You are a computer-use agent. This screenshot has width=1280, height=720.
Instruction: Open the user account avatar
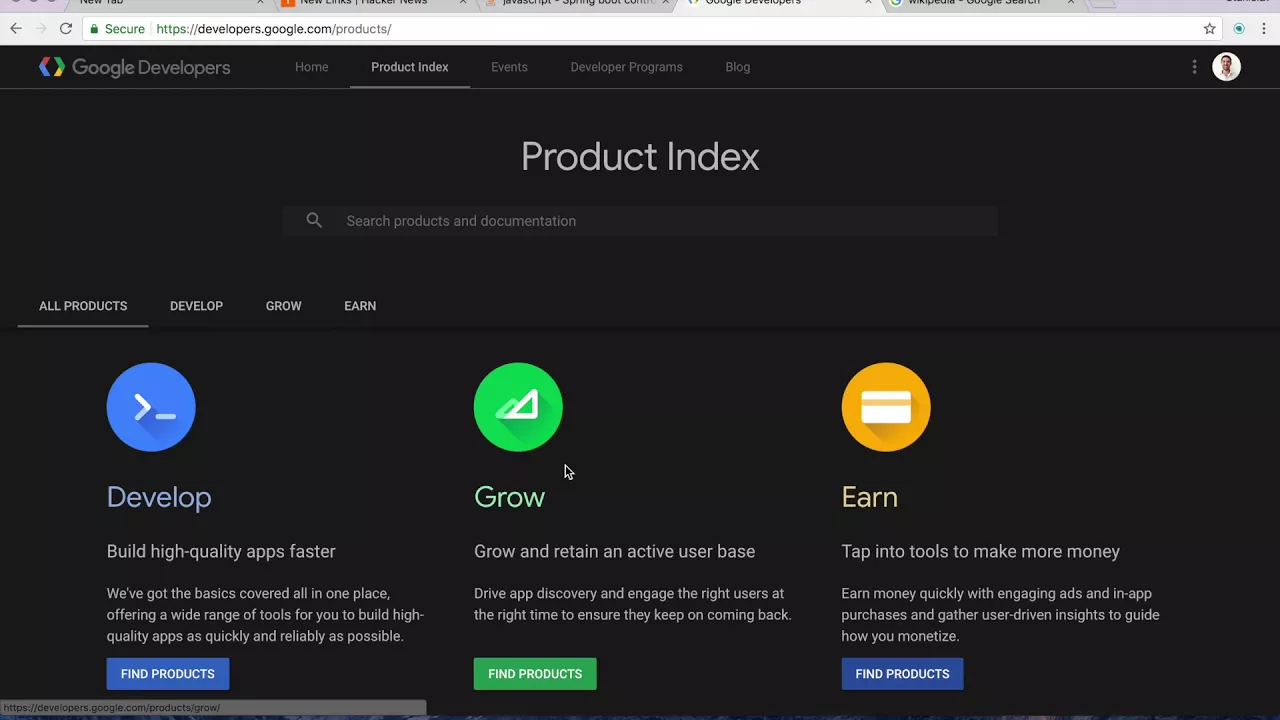[1226, 67]
